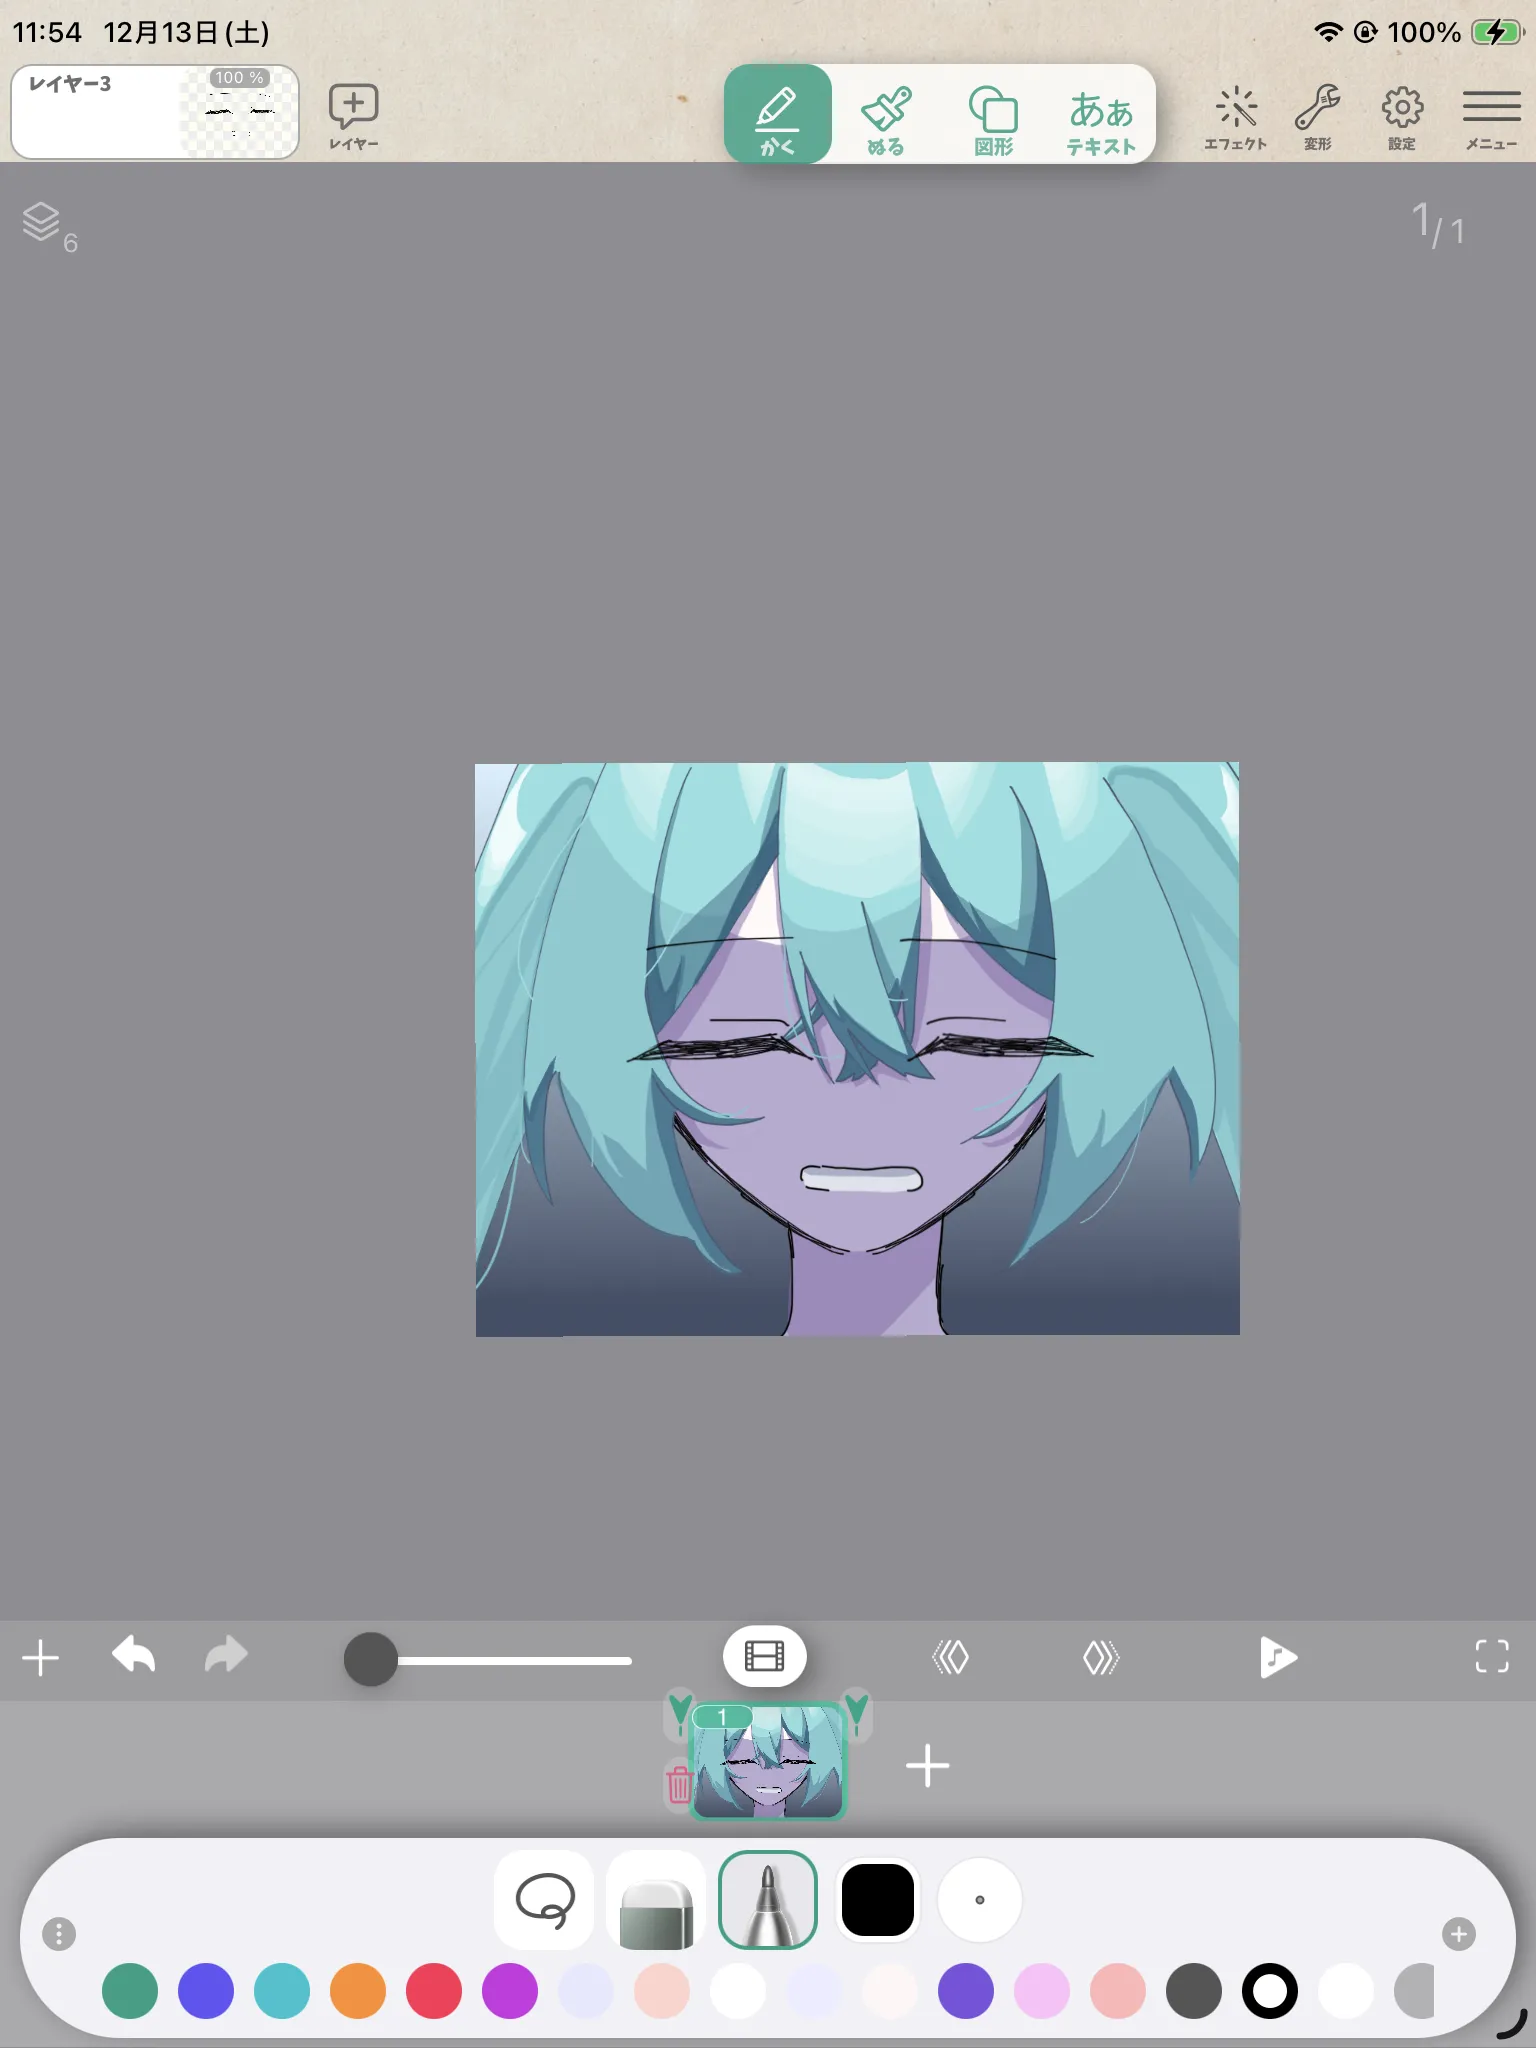1536x2048 pixels.
Task: Click the plus icon left of undo
Action: click(41, 1657)
